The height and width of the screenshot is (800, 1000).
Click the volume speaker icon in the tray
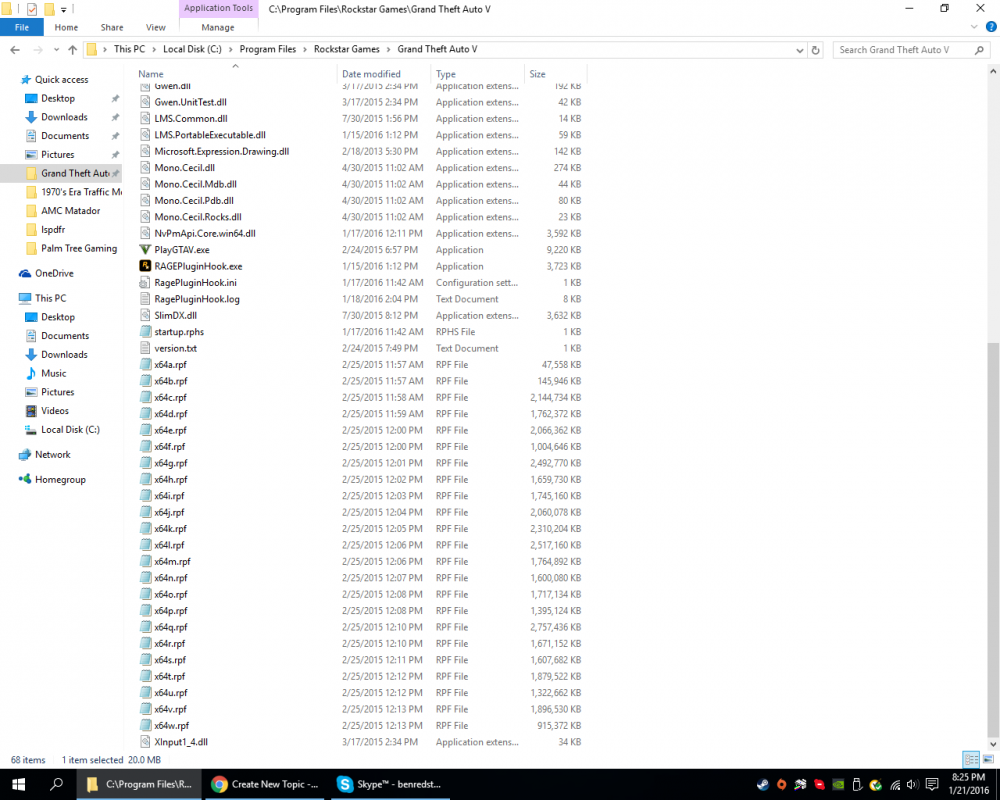tap(912, 785)
